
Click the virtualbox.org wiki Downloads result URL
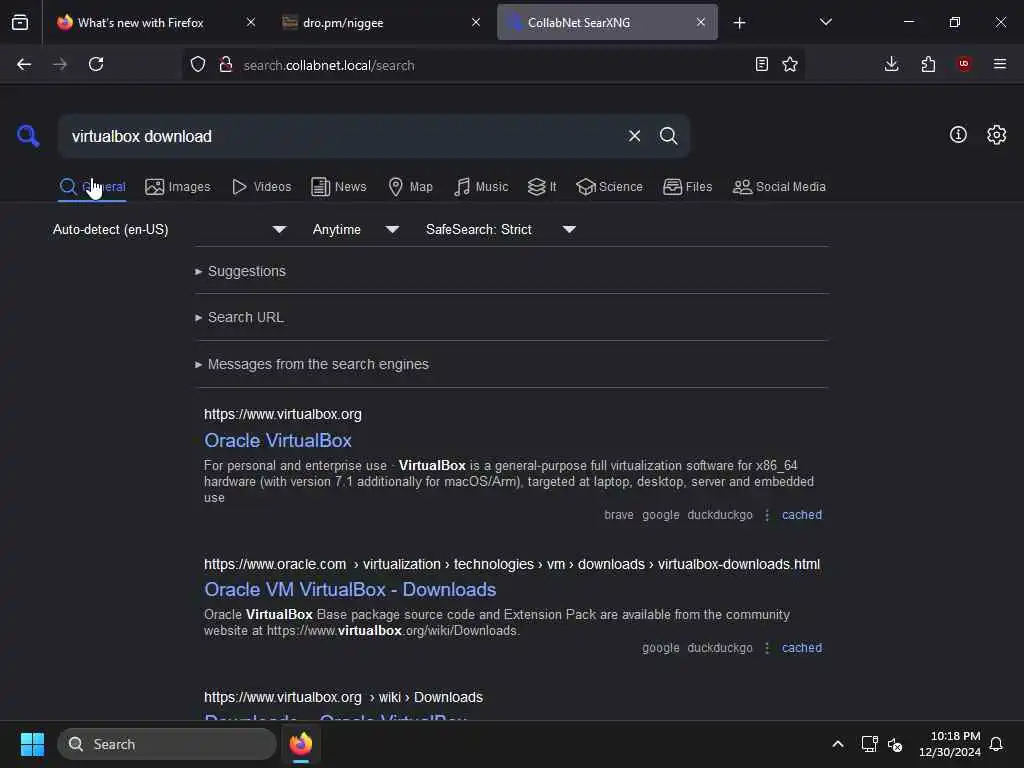tap(344, 697)
